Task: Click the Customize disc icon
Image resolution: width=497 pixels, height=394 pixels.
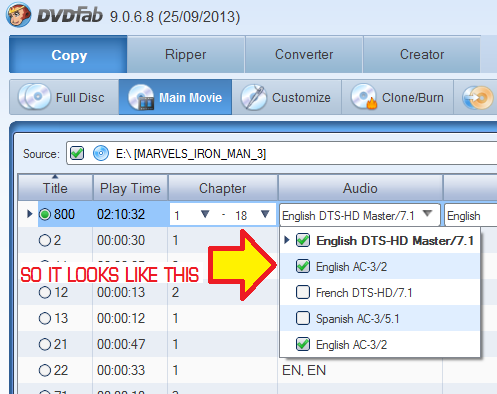Action: (x=253, y=97)
